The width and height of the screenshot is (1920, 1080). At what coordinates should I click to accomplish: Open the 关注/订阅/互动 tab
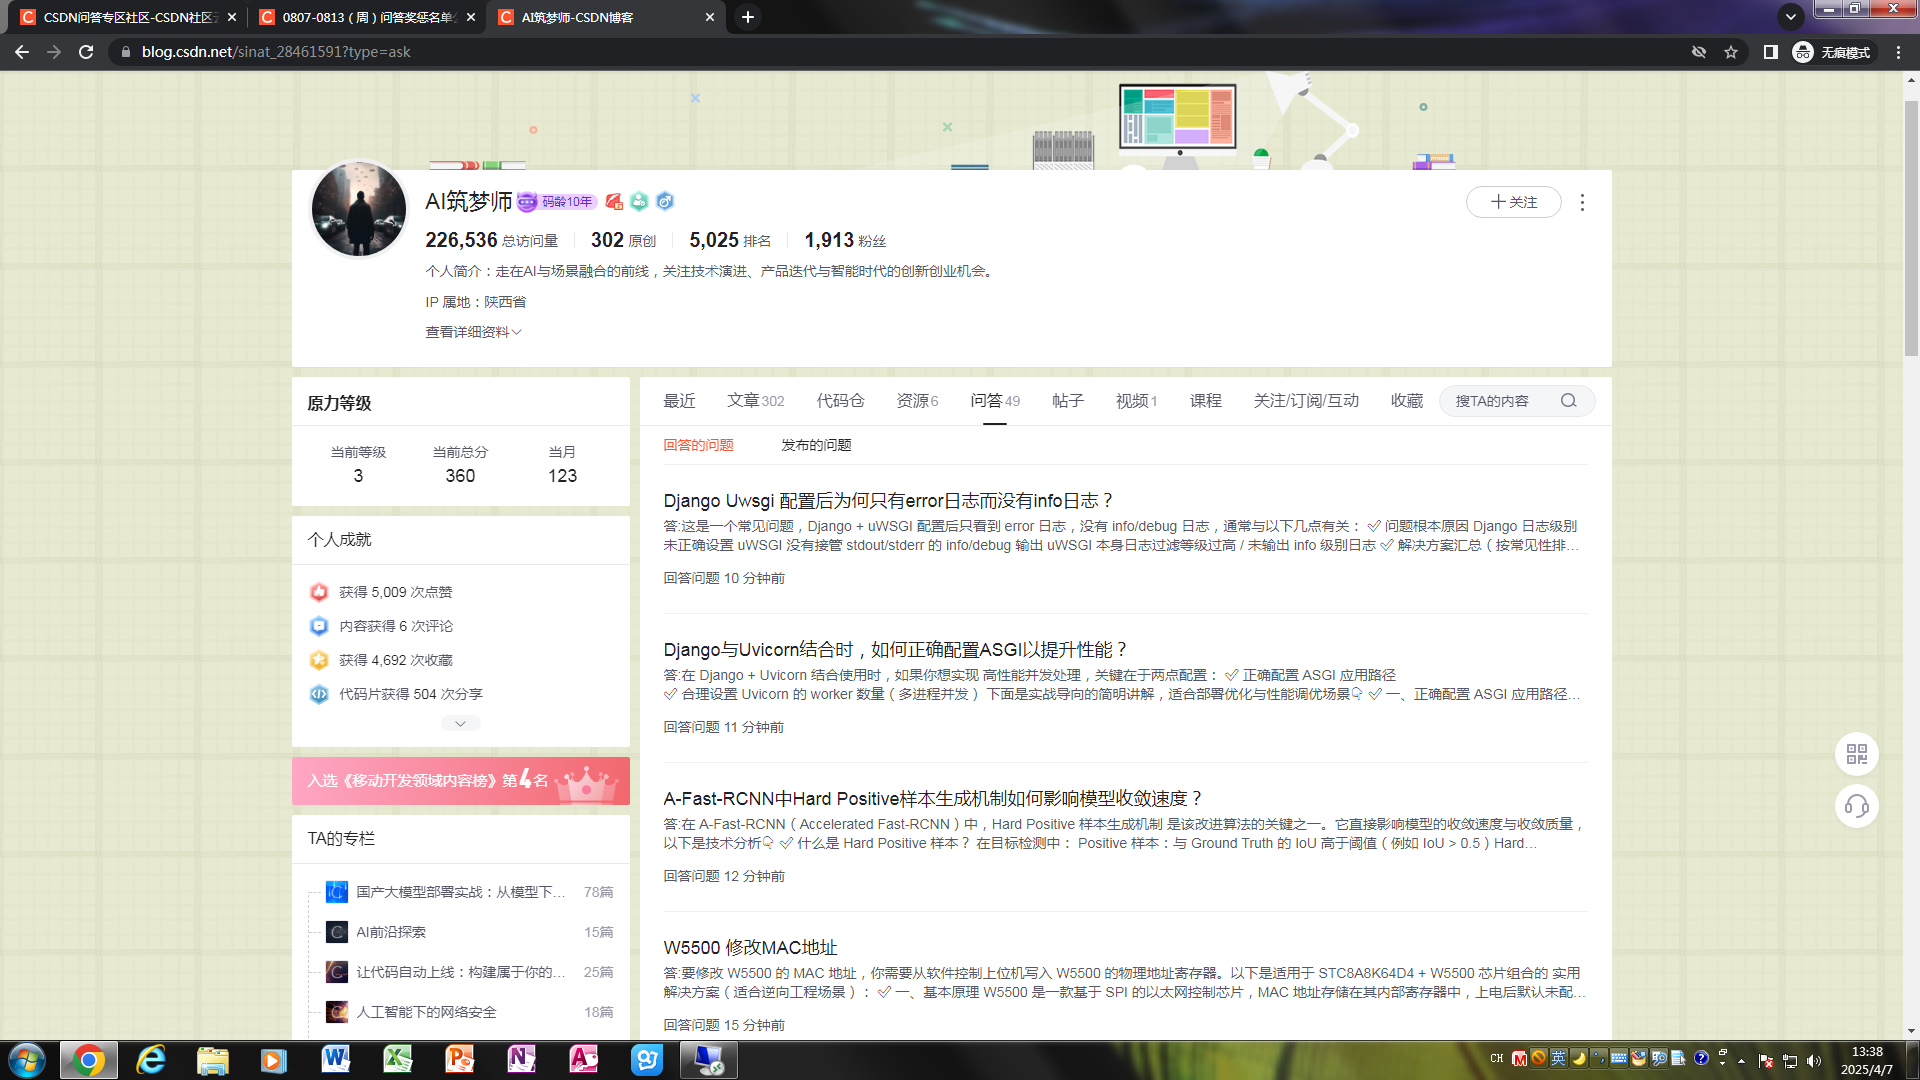click(1306, 401)
